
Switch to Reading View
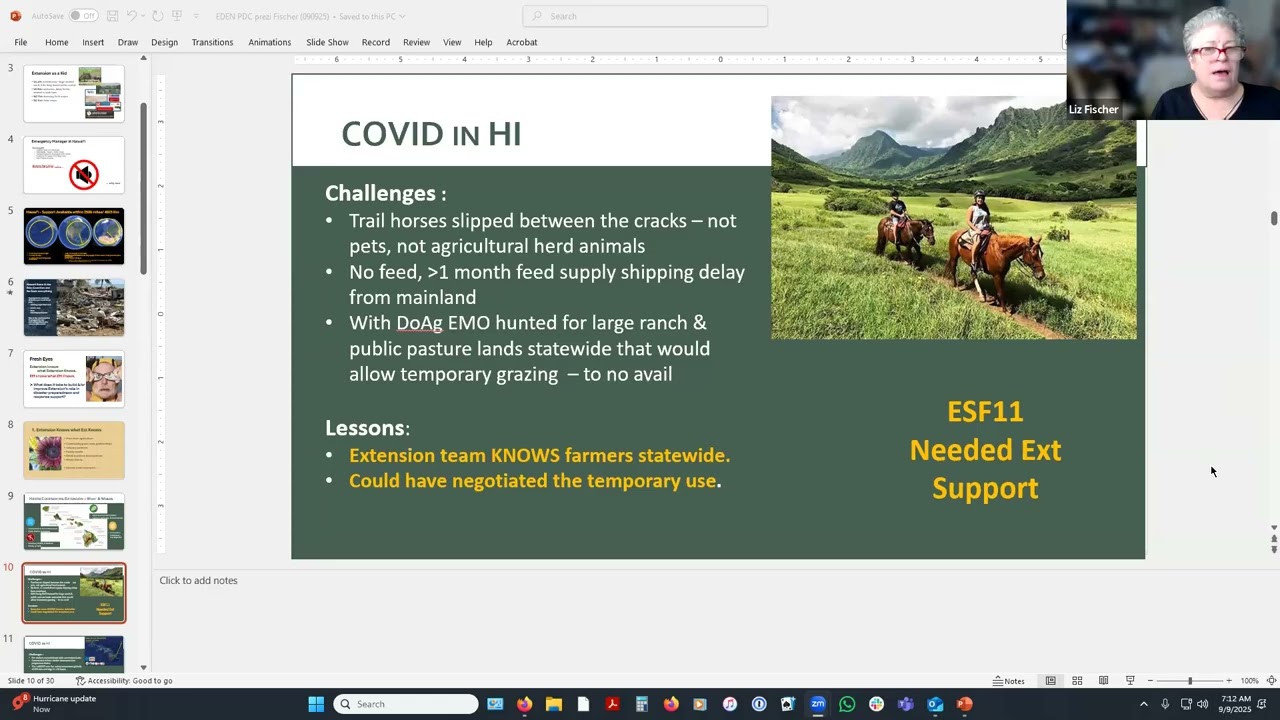click(x=1103, y=681)
